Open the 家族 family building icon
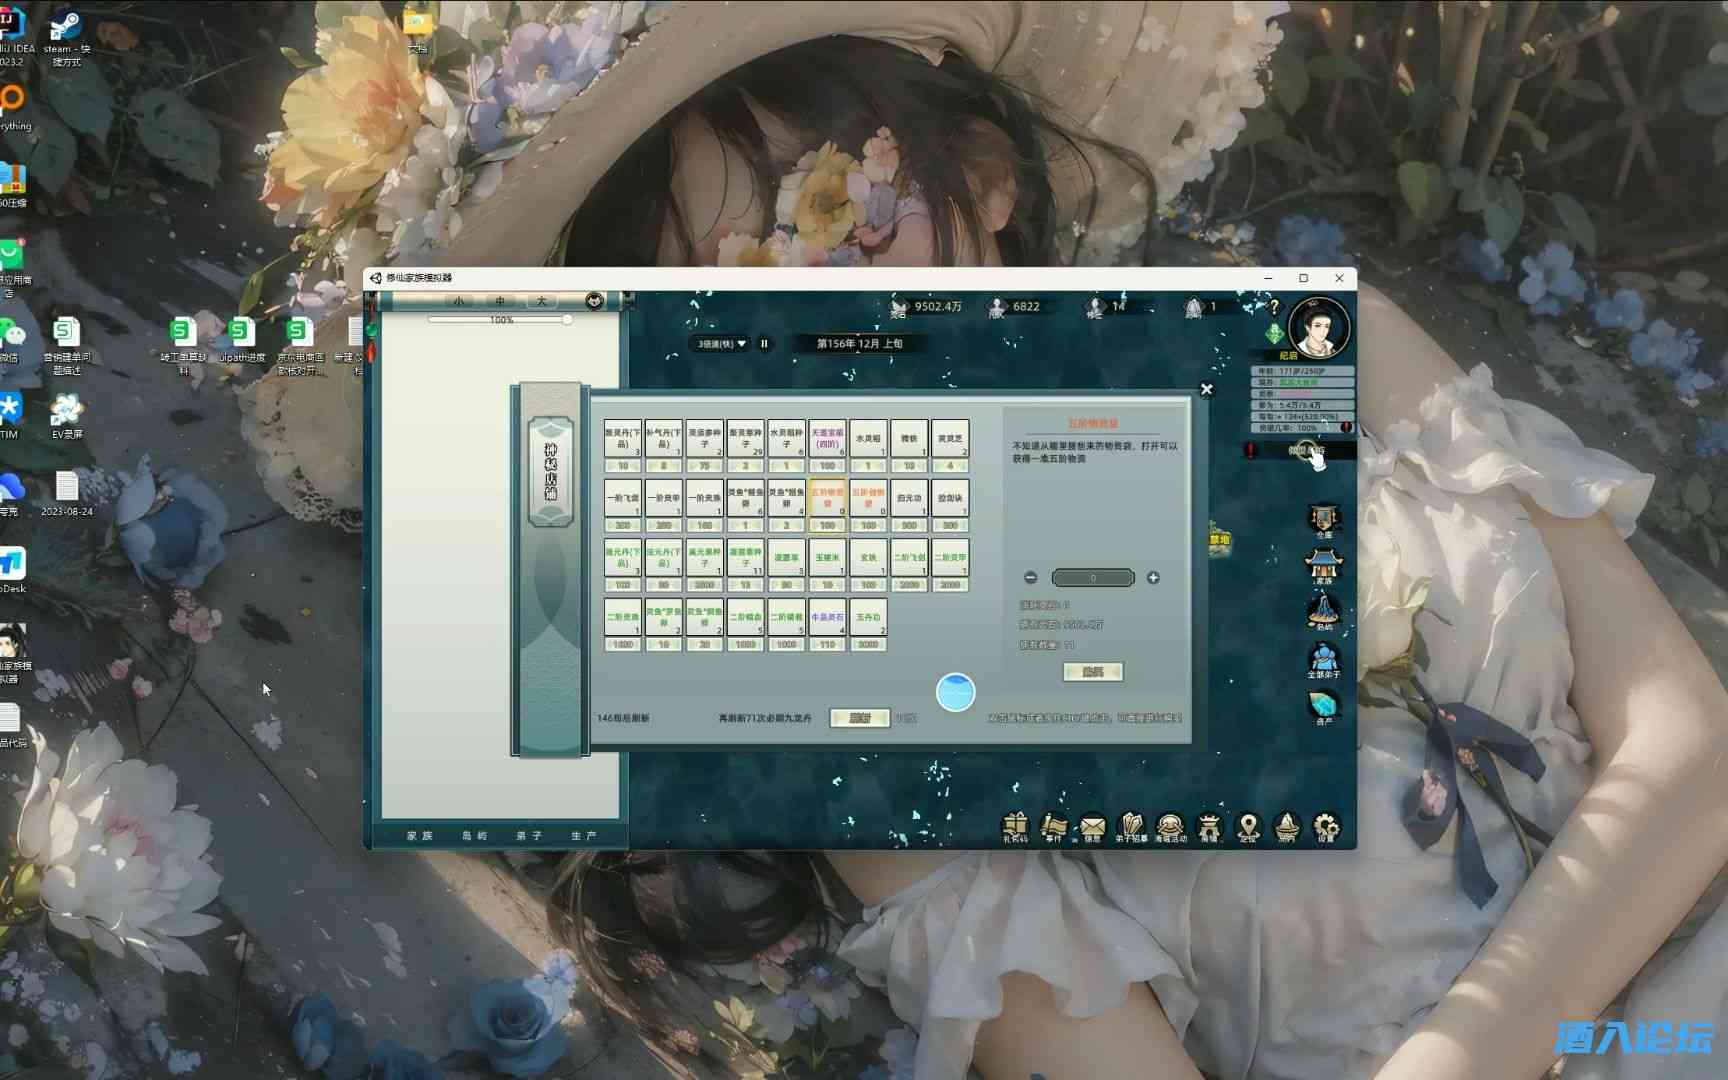 1324,564
